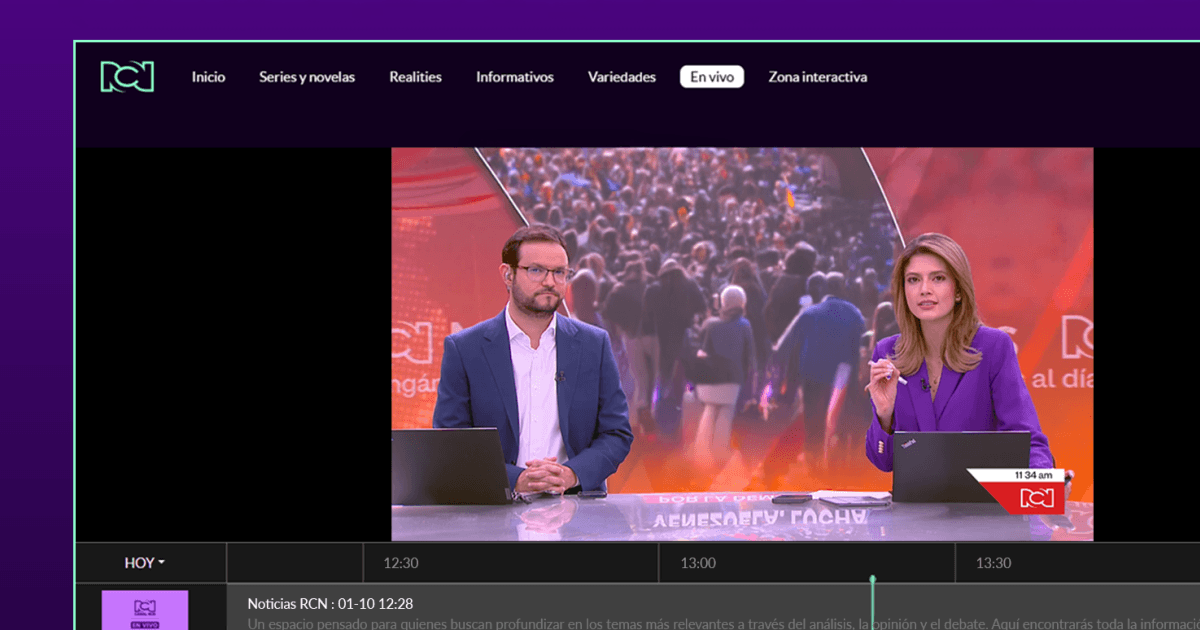Image resolution: width=1200 pixels, height=630 pixels.
Task: Select the RCN En Vivo channel thumbnail
Action: point(145,610)
